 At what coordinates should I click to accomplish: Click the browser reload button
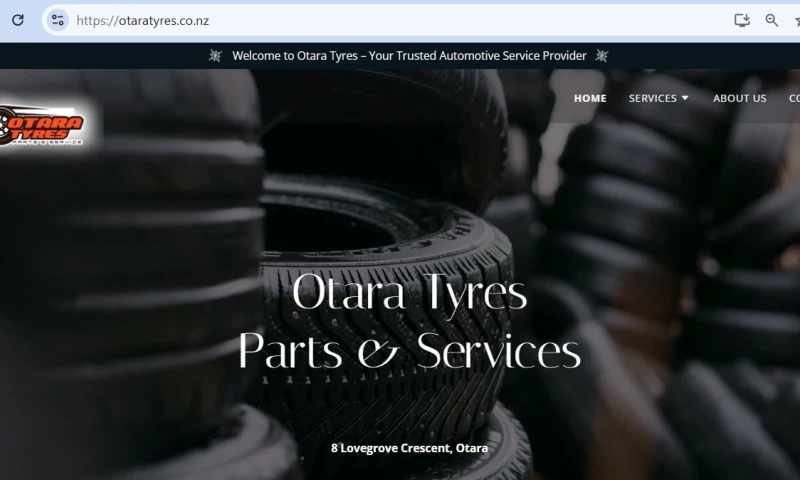[x=17, y=20]
